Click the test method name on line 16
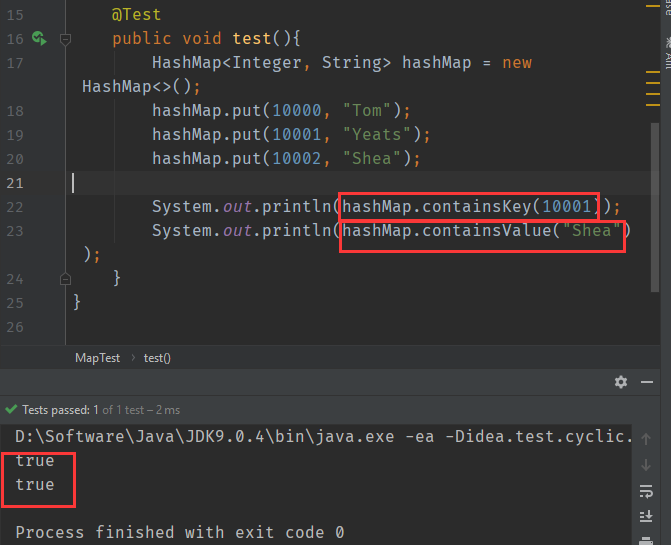Screen dimensions: 671x545 pyautogui.click(x=252, y=39)
